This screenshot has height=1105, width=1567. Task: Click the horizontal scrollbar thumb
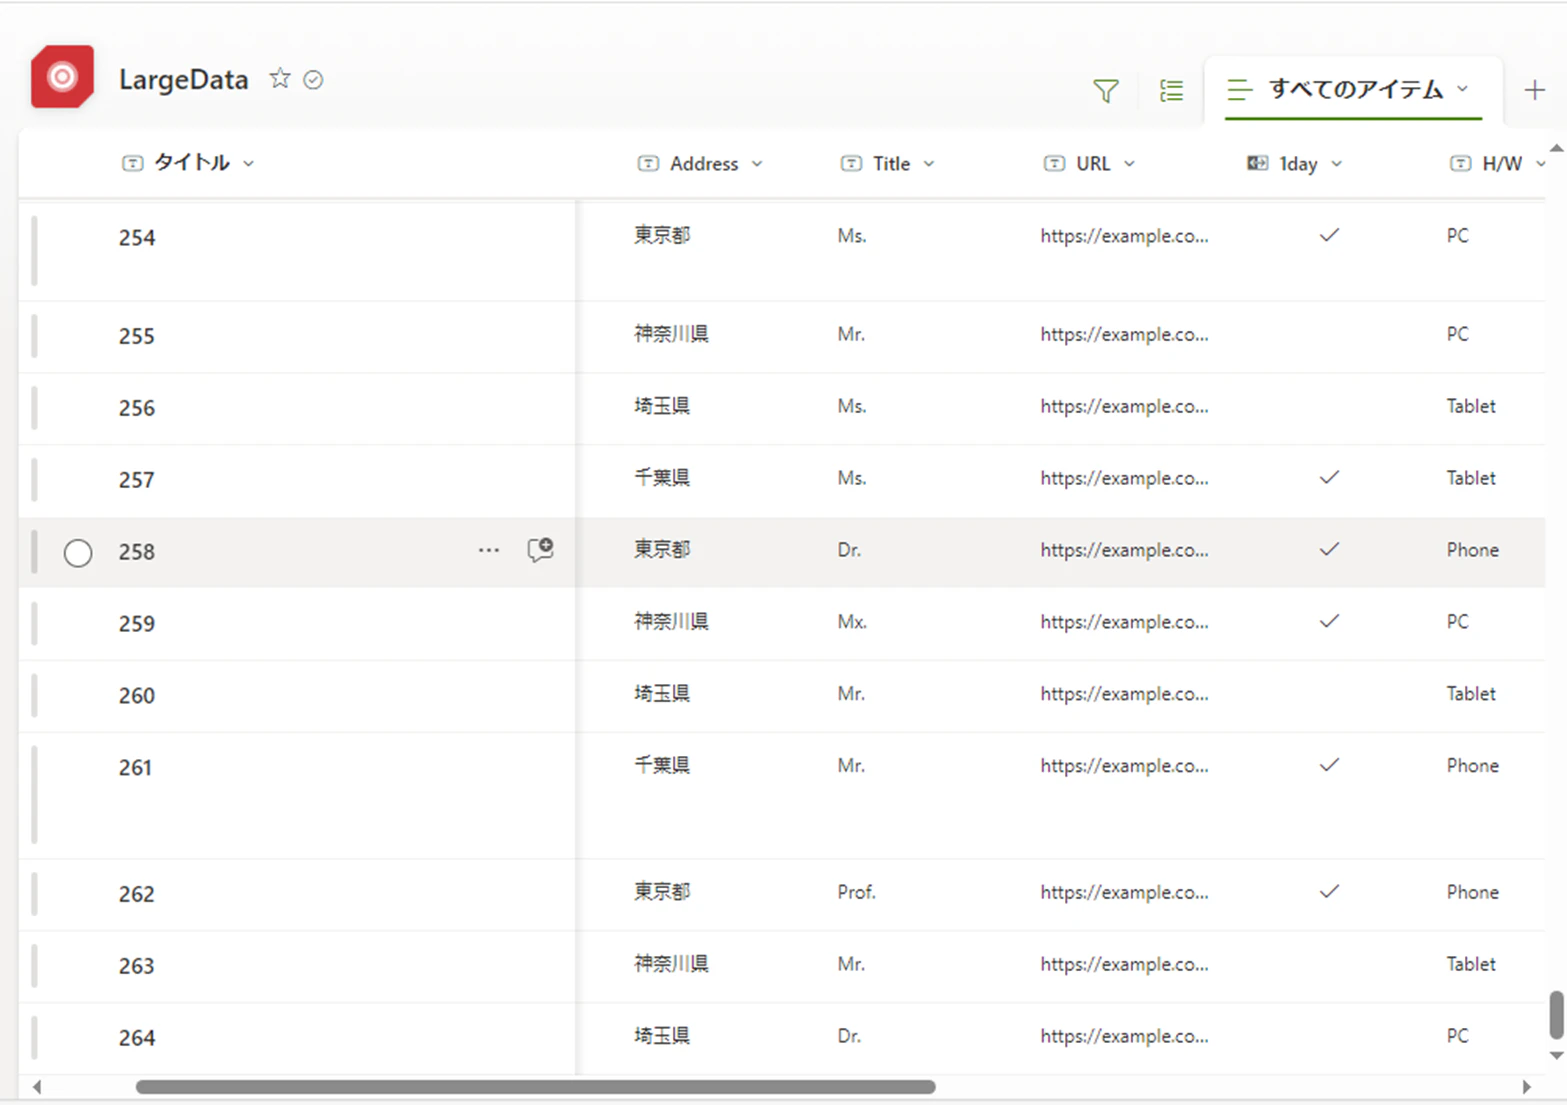click(x=535, y=1087)
